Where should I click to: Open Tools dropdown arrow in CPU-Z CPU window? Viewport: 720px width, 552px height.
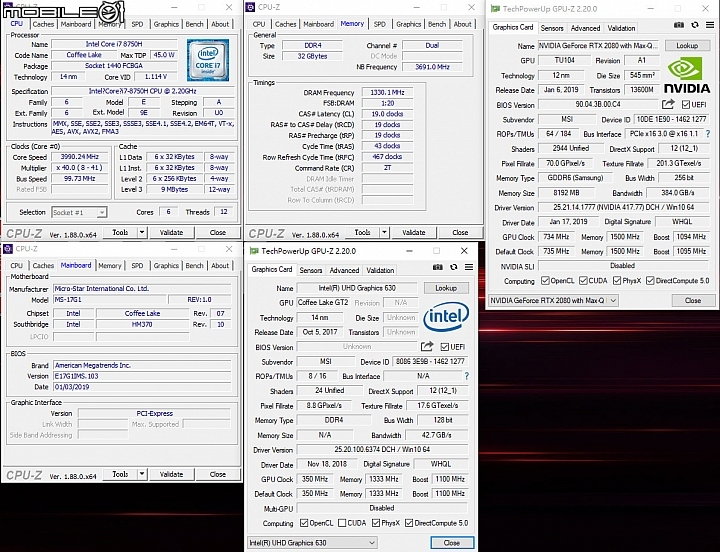[142, 232]
